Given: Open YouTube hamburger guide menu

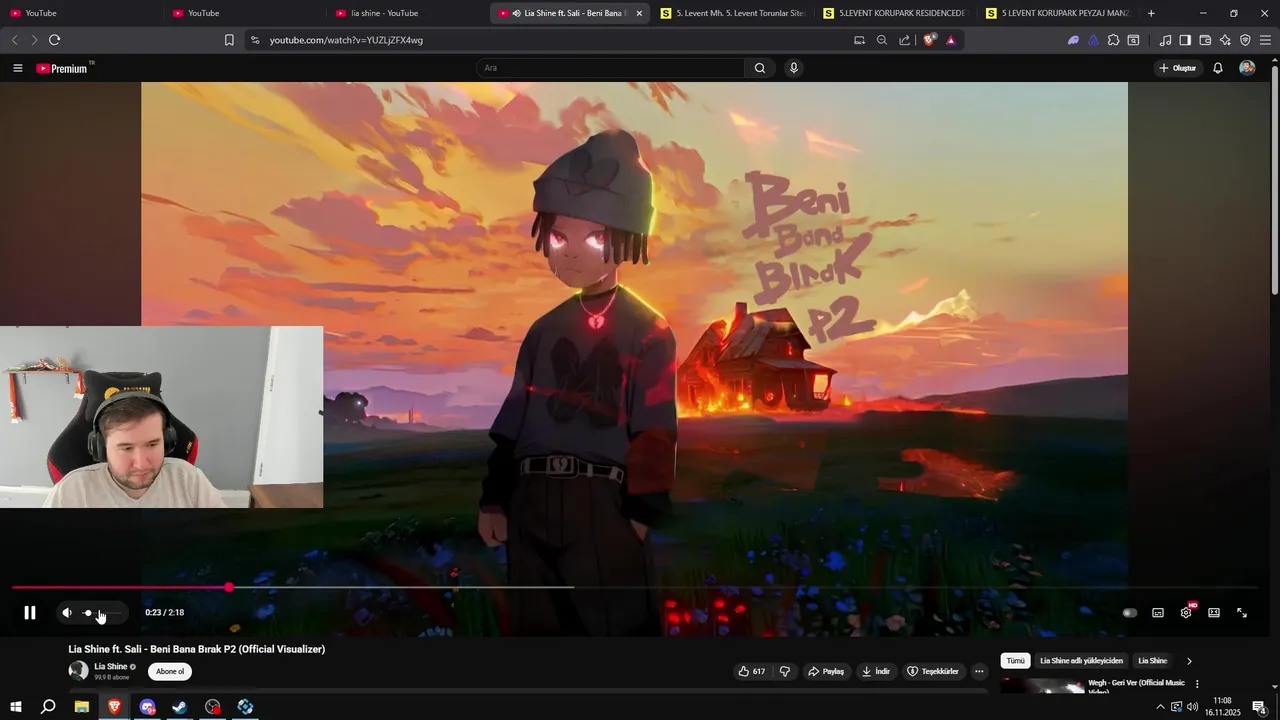Looking at the screenshot, I should pos(17,68).
